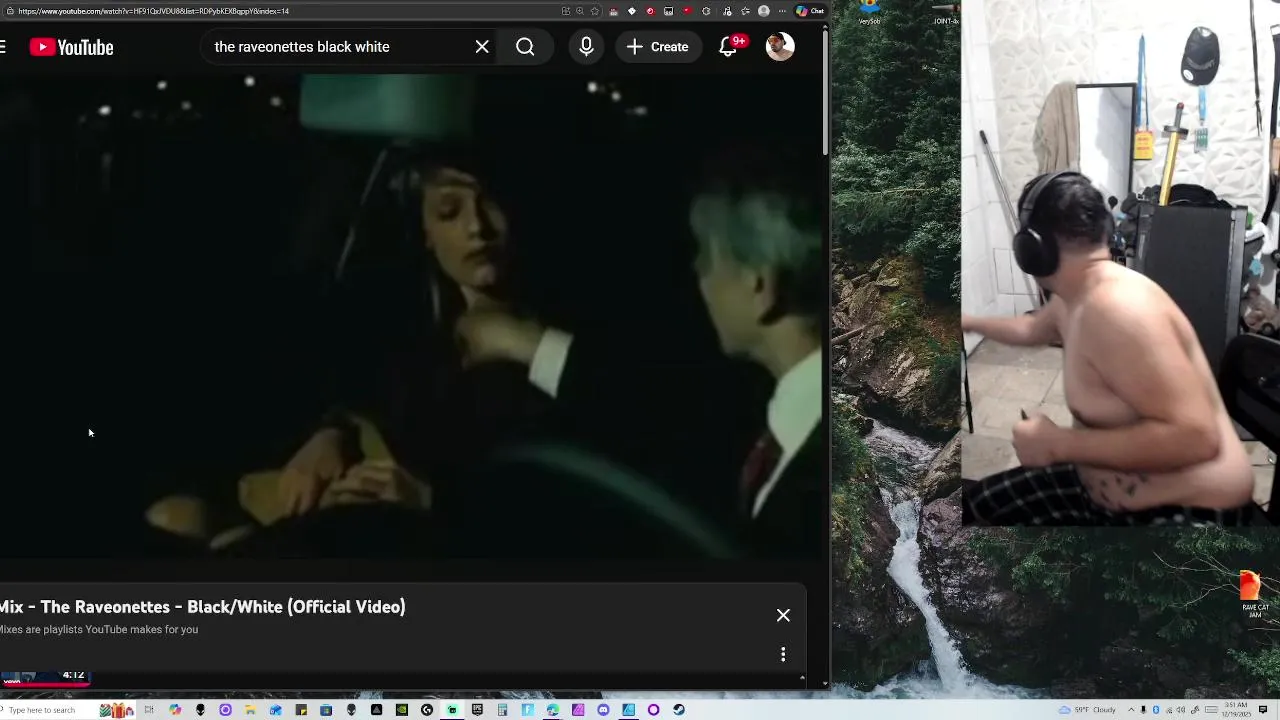Click the Mix playlist title text
1280x720 pixels.
pyautogui.click(x=203, y=607)
